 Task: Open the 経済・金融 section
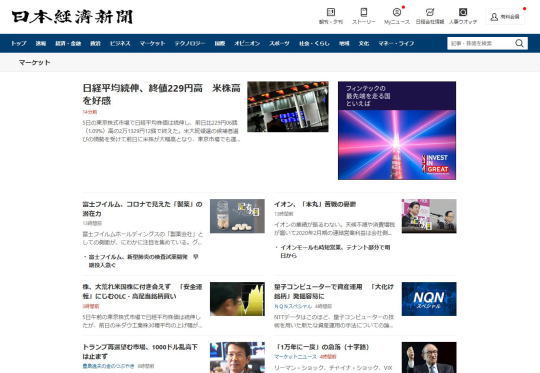[68, 43]
